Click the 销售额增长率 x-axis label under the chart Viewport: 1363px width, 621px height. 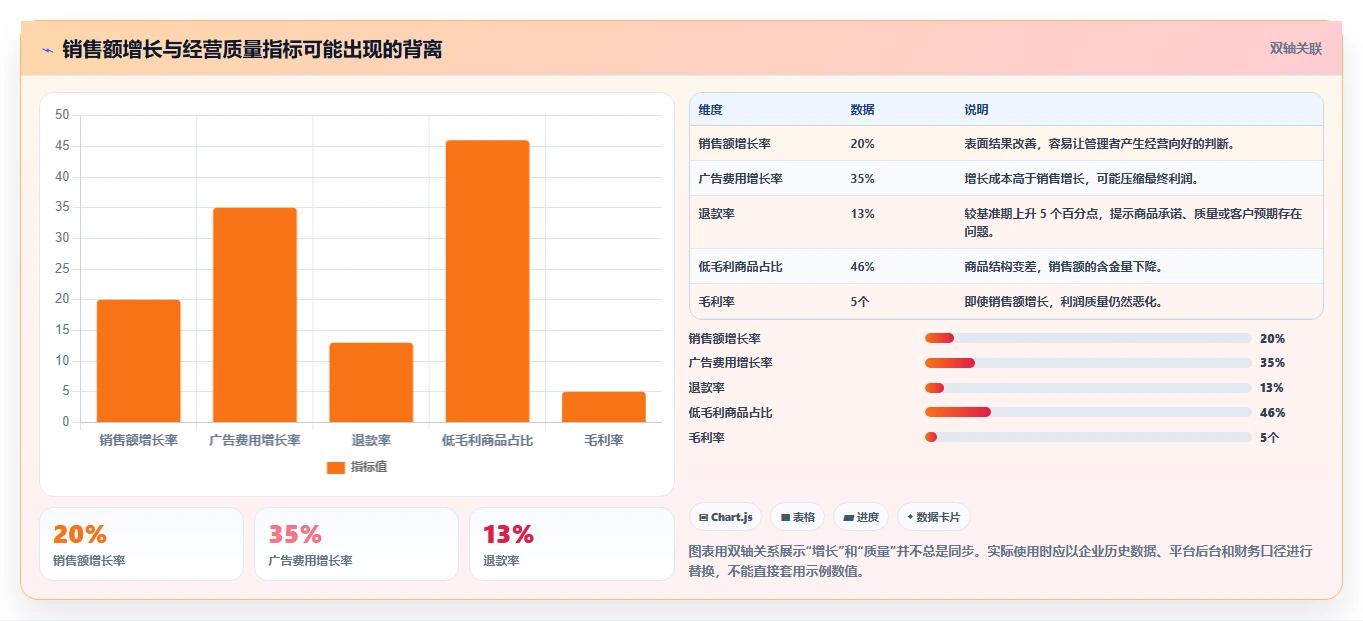tap(138, 440)
